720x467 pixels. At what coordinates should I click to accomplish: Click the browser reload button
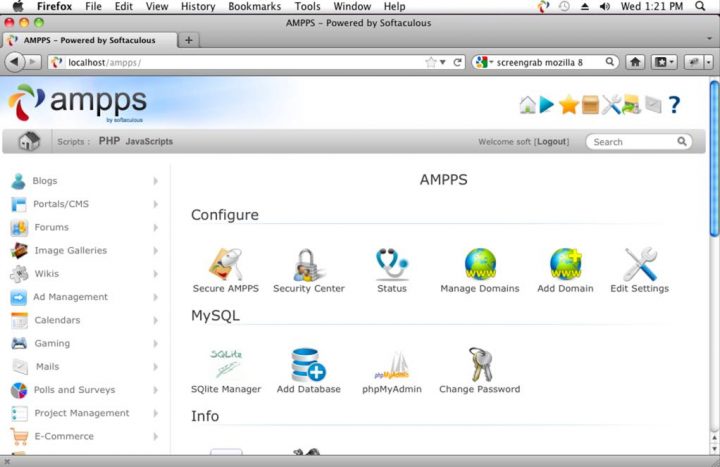pyautogui.click(x=458, y=62)
